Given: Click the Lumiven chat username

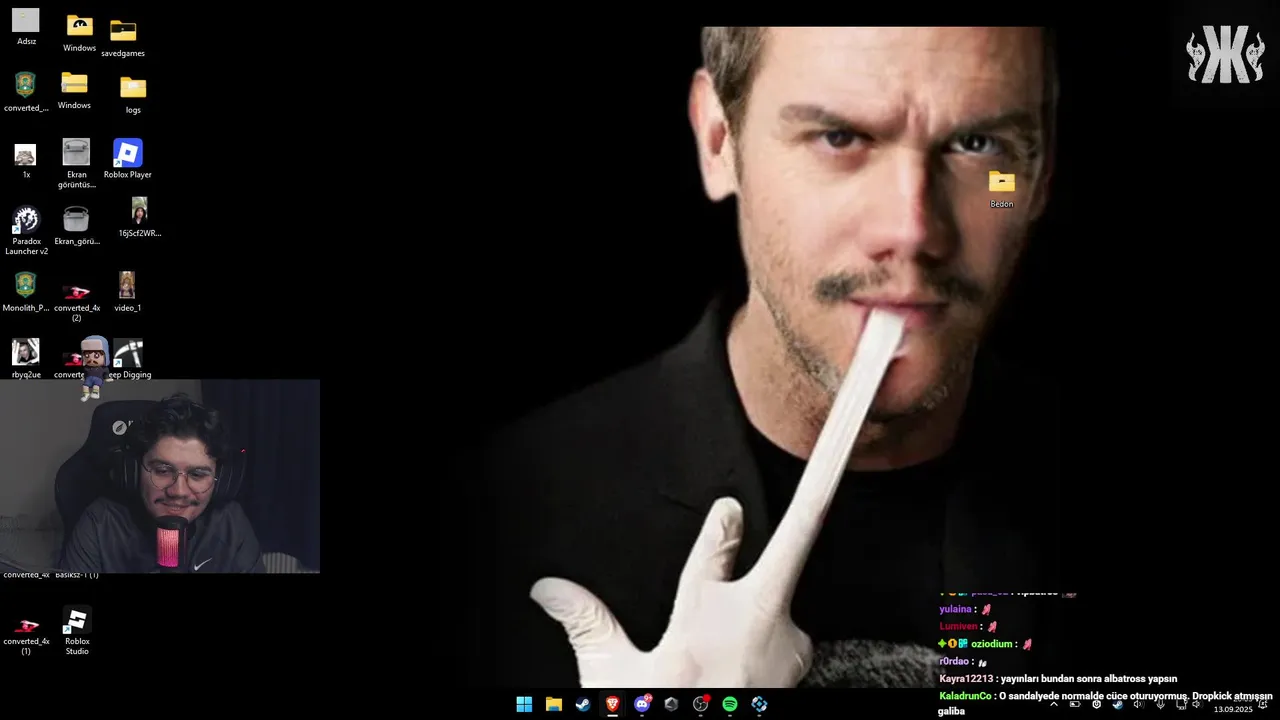Looking at the screenshot, I should (958, 627).
